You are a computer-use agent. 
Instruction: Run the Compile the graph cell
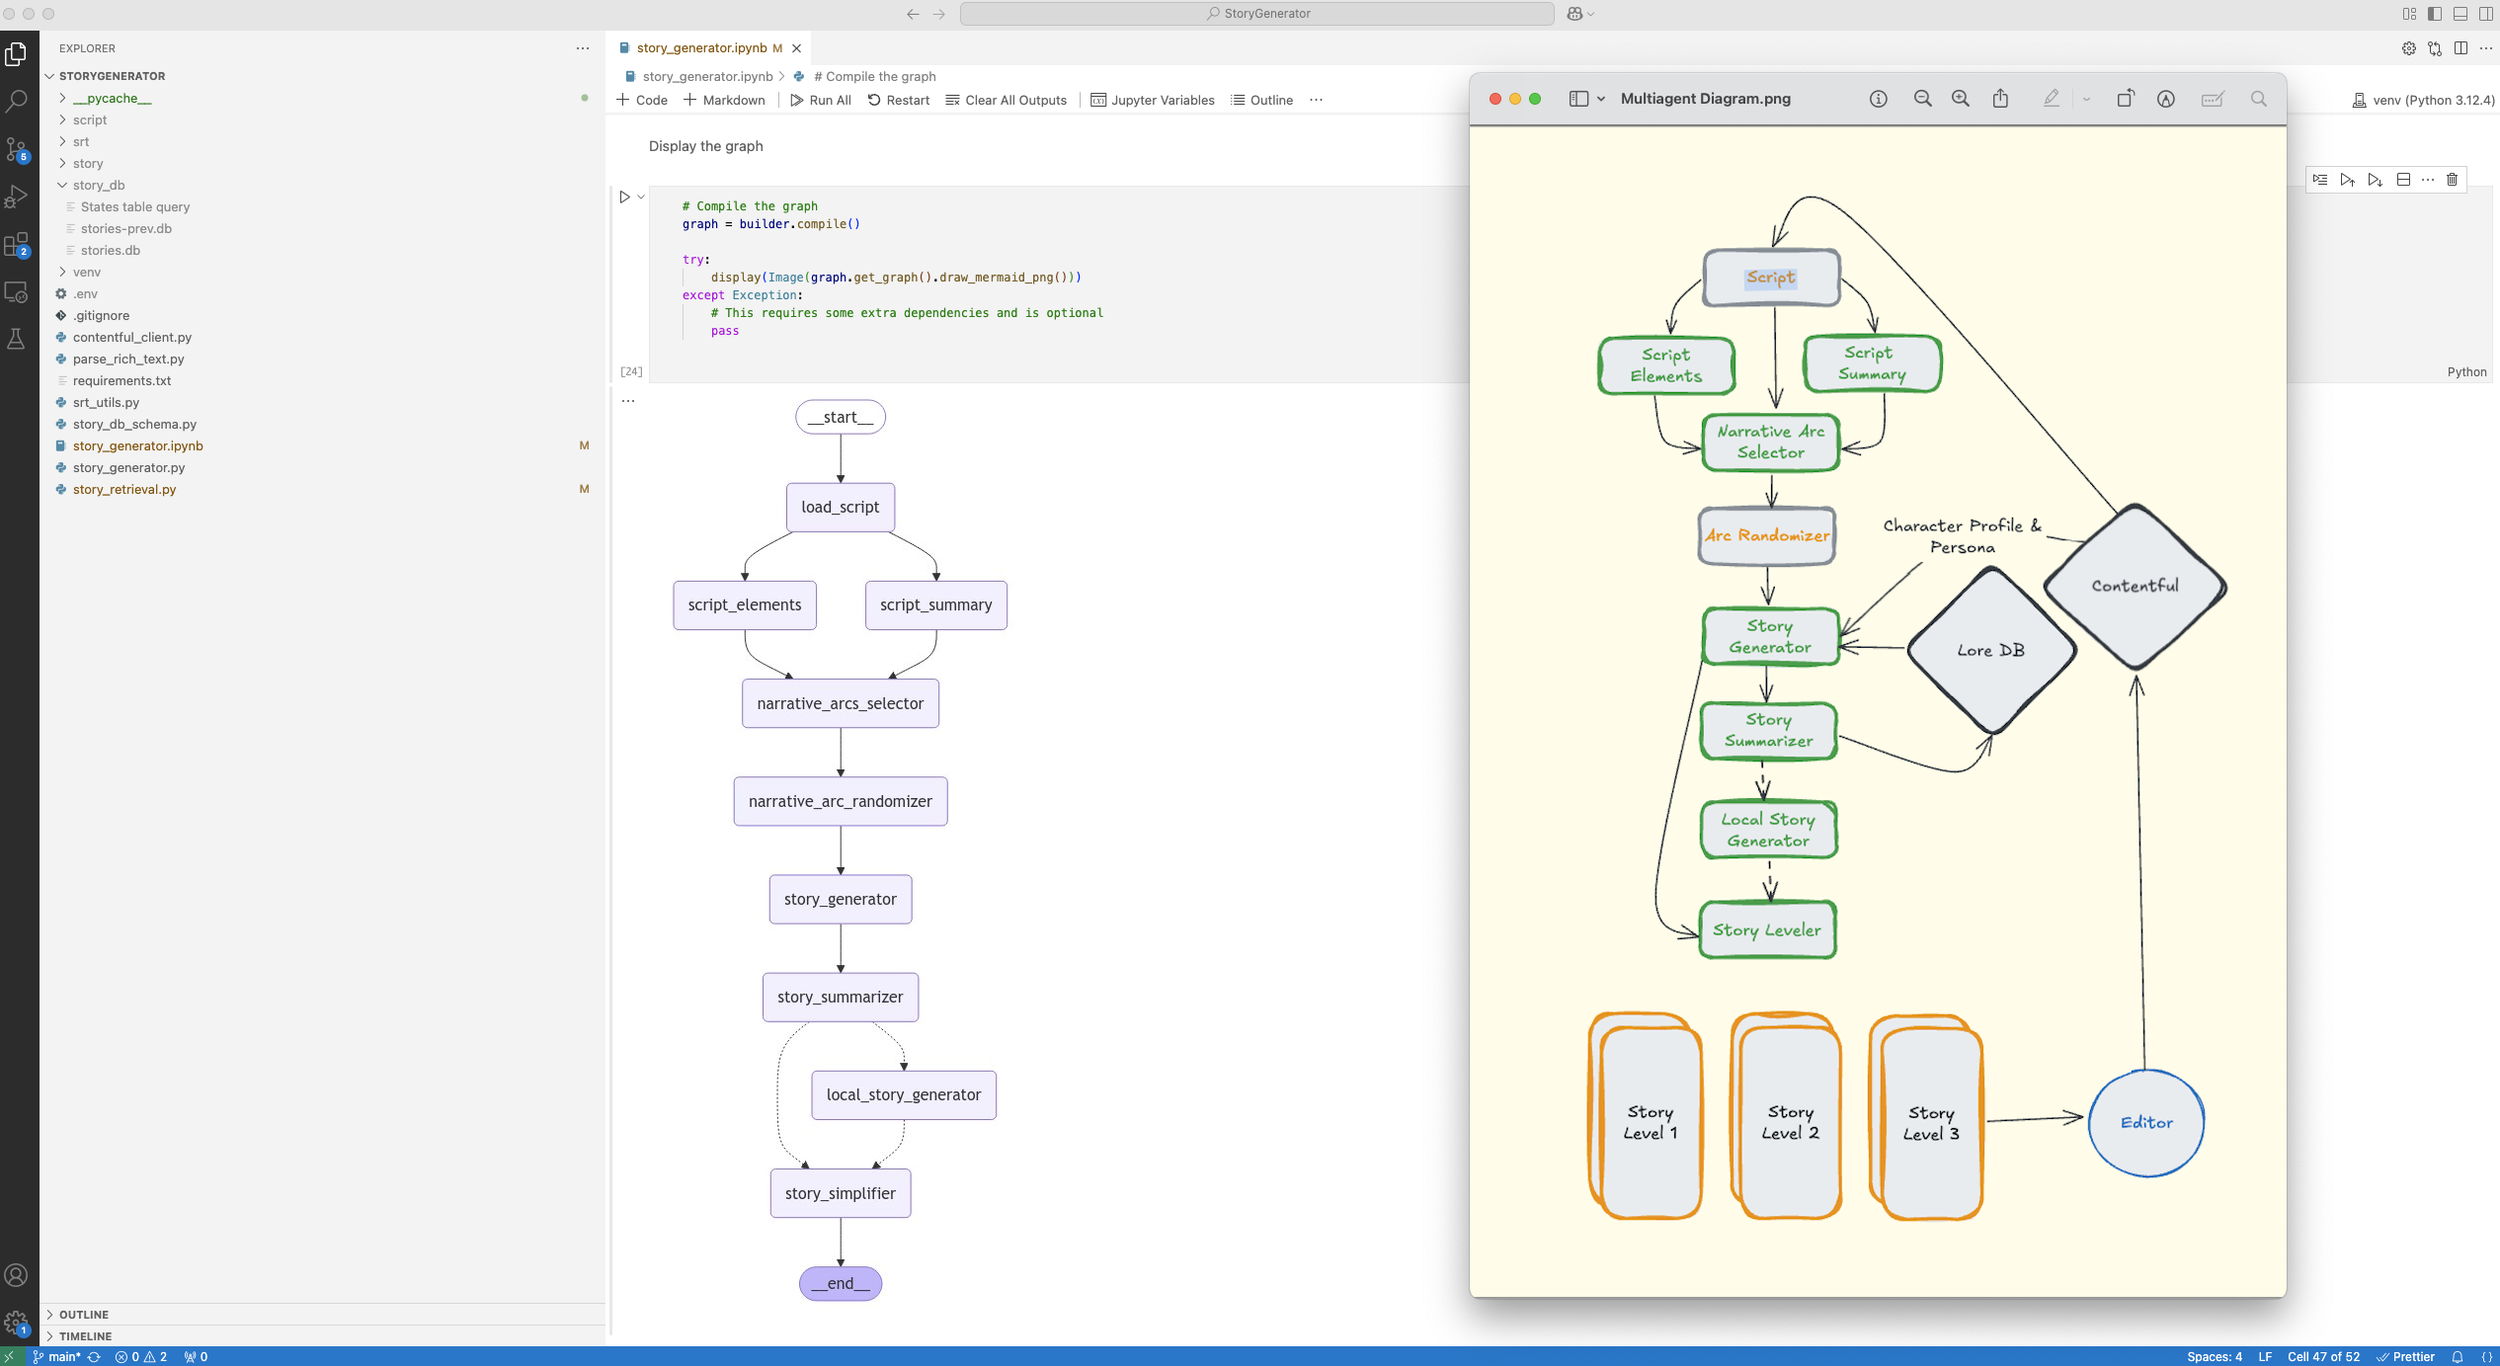coord(624,197)
